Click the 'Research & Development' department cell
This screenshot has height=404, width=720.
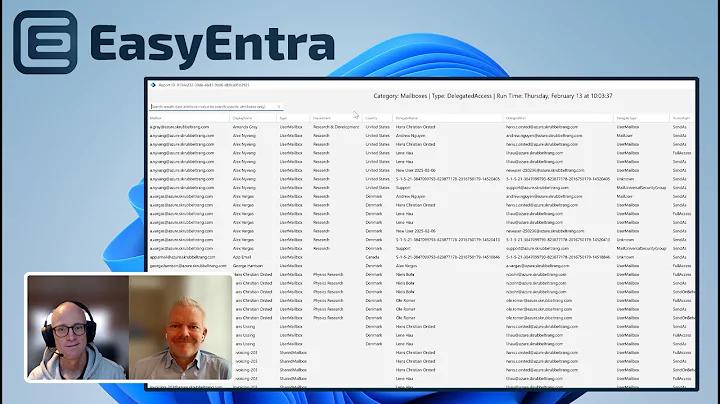point(336,127)
